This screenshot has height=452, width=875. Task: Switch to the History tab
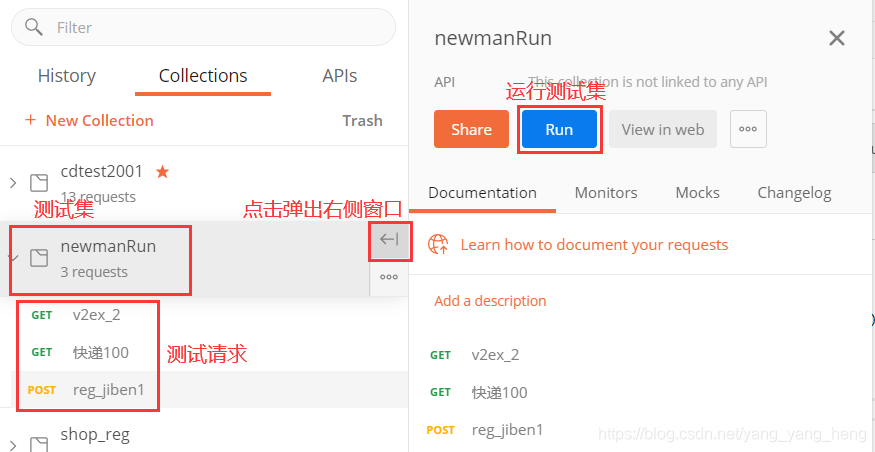66,75
